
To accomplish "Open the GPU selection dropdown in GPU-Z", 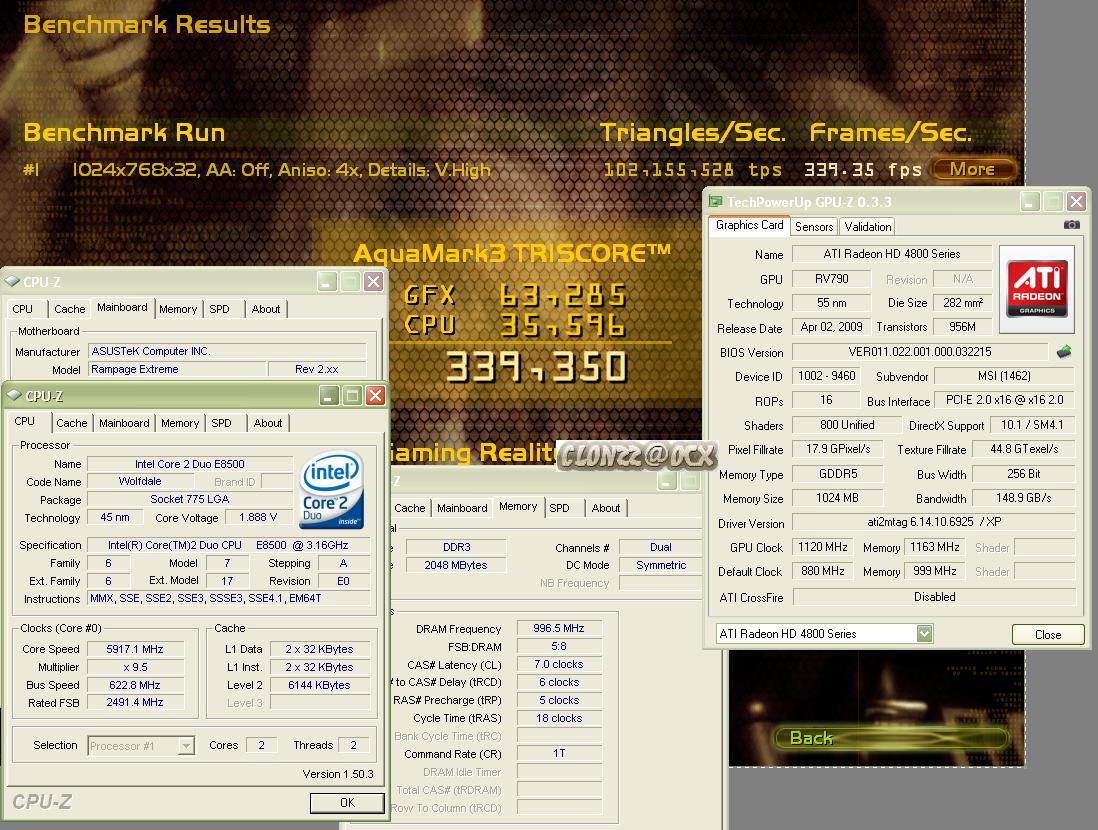I will click(x=924, y=634).
